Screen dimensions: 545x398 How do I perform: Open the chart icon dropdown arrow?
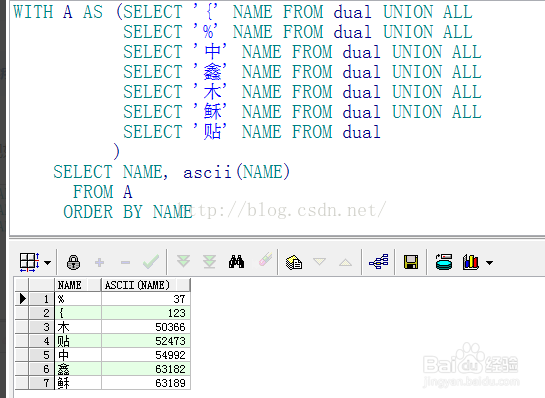[489, 263]
